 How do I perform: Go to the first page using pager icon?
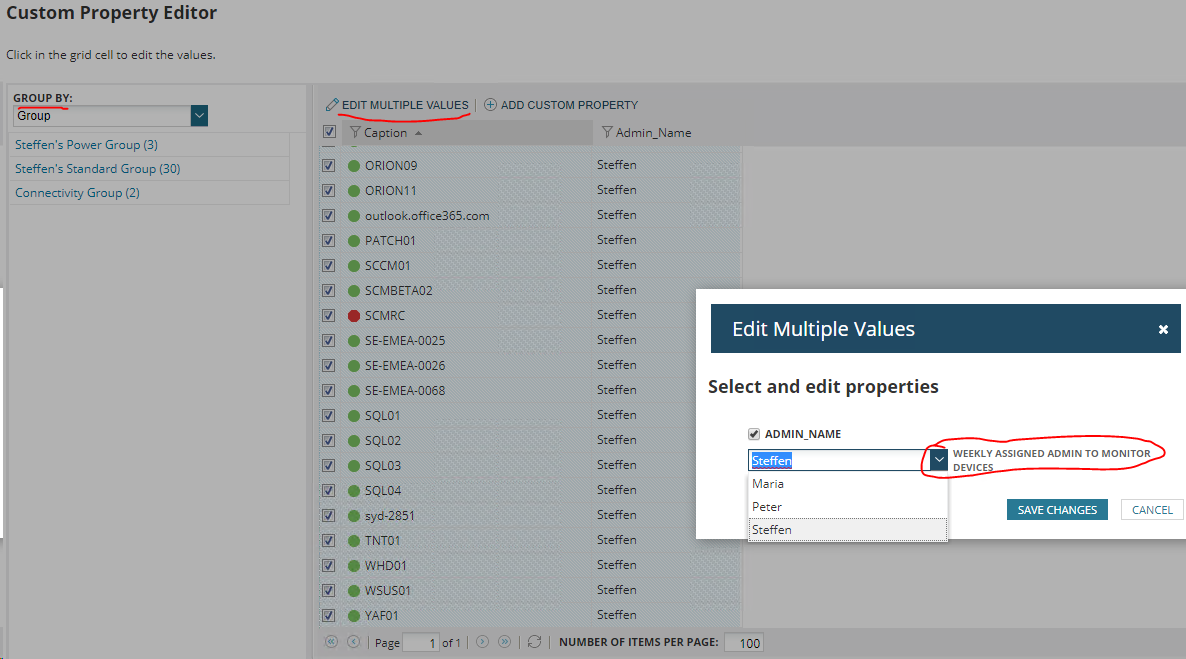(x=331, y=642)
